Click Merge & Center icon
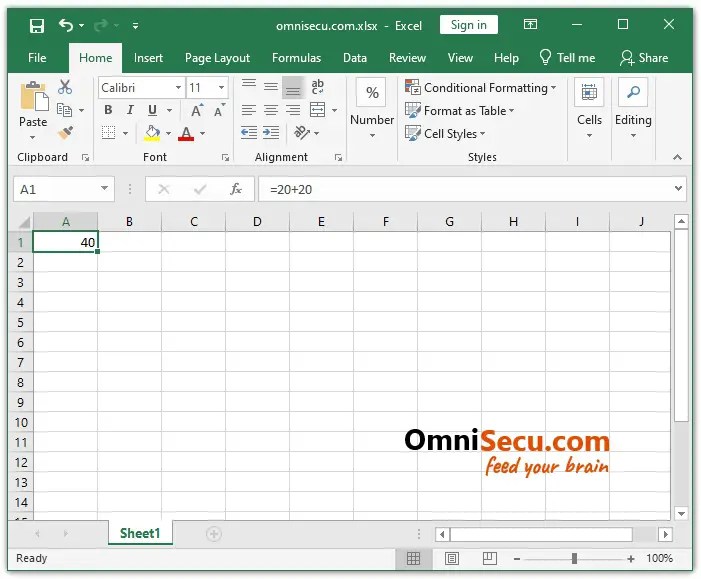This screenshot has width=701, height=579. [x=317, y=110]
